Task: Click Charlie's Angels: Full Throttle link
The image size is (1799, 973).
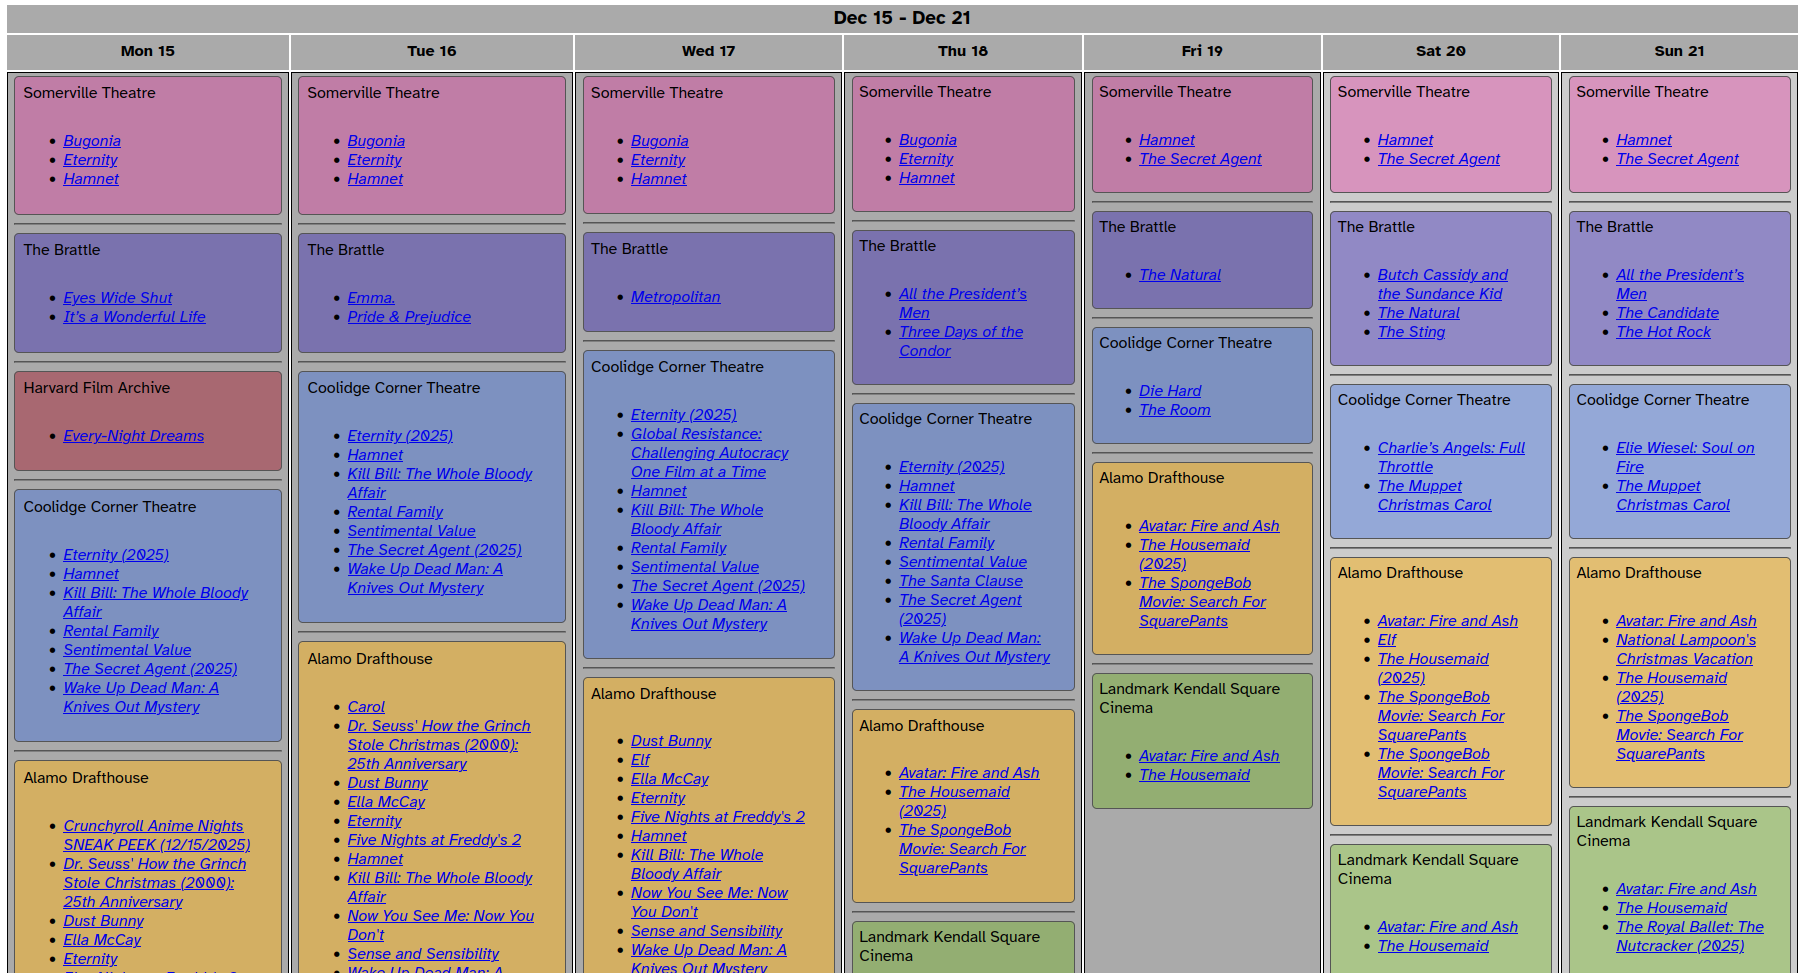Action: pyautogui.click(x=1450, y=448)
